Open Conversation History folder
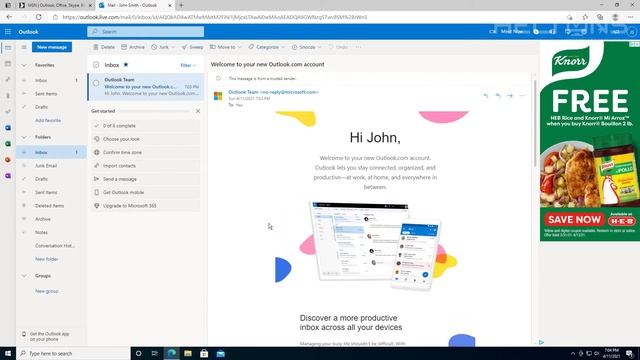 51,246
